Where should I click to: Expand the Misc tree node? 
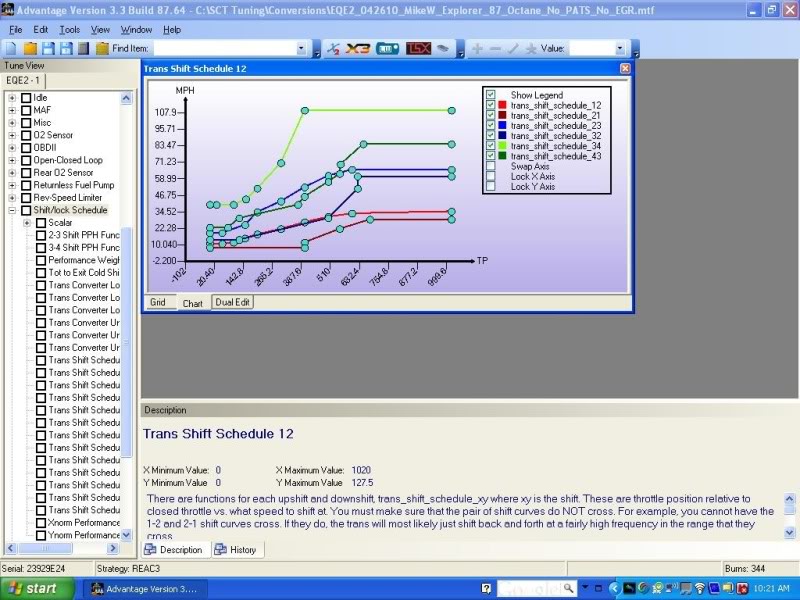click(x=12, y=123)
